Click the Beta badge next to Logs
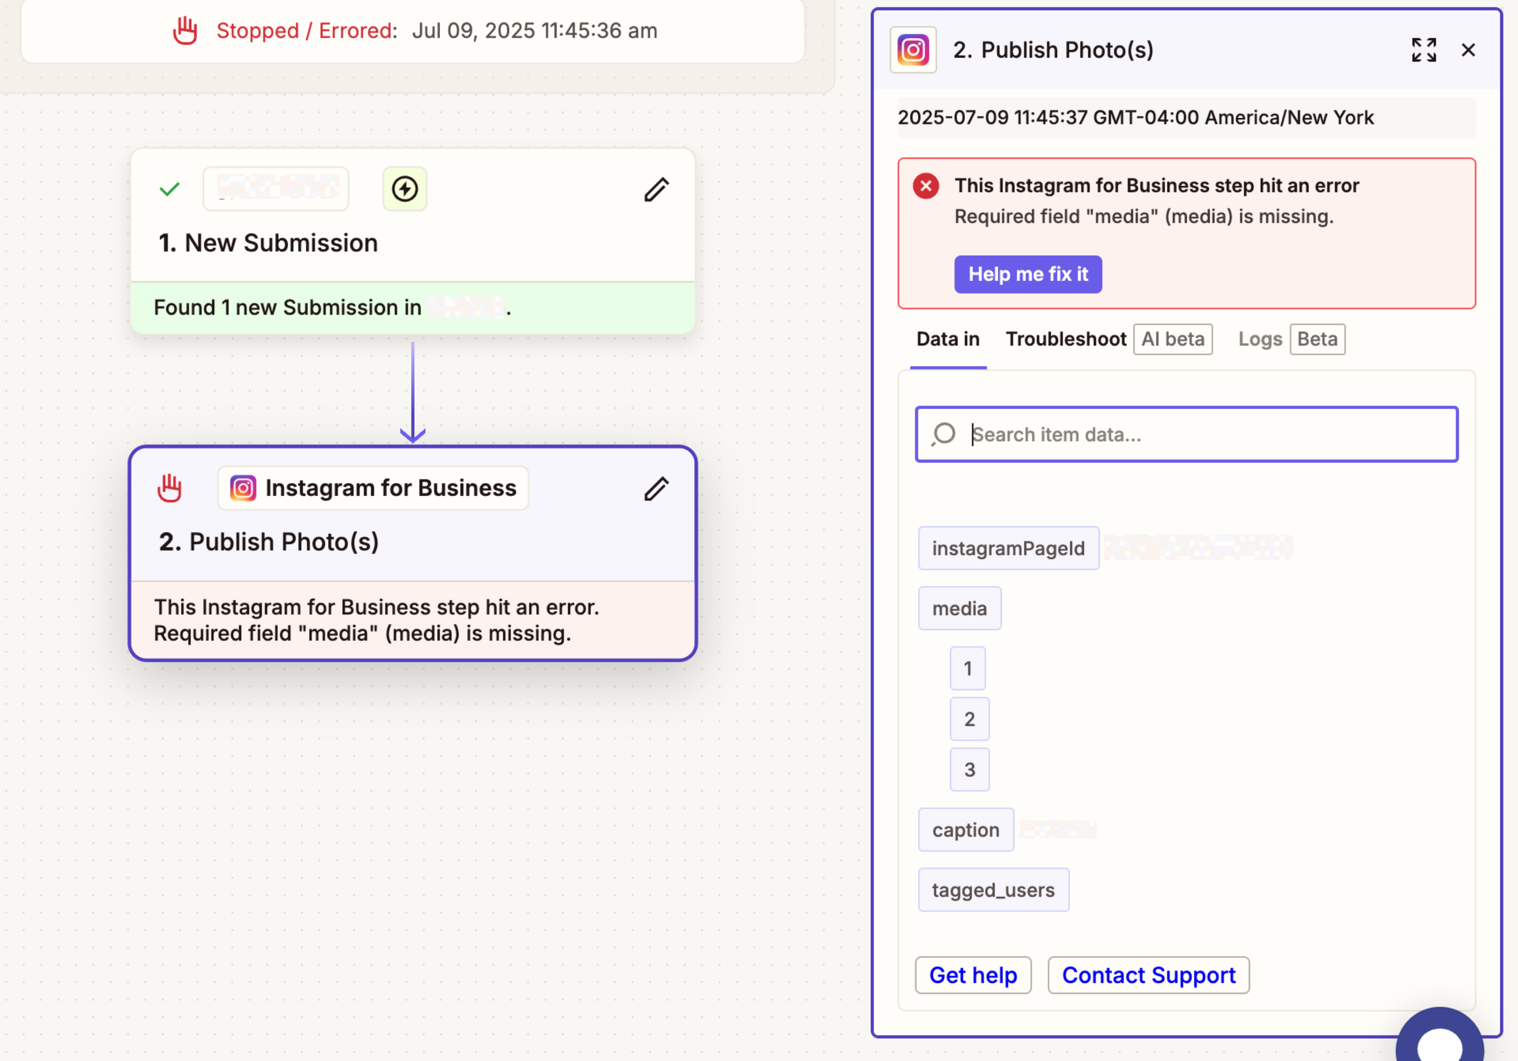This screenshot has height=1061, width=1518. point(1317,339)
